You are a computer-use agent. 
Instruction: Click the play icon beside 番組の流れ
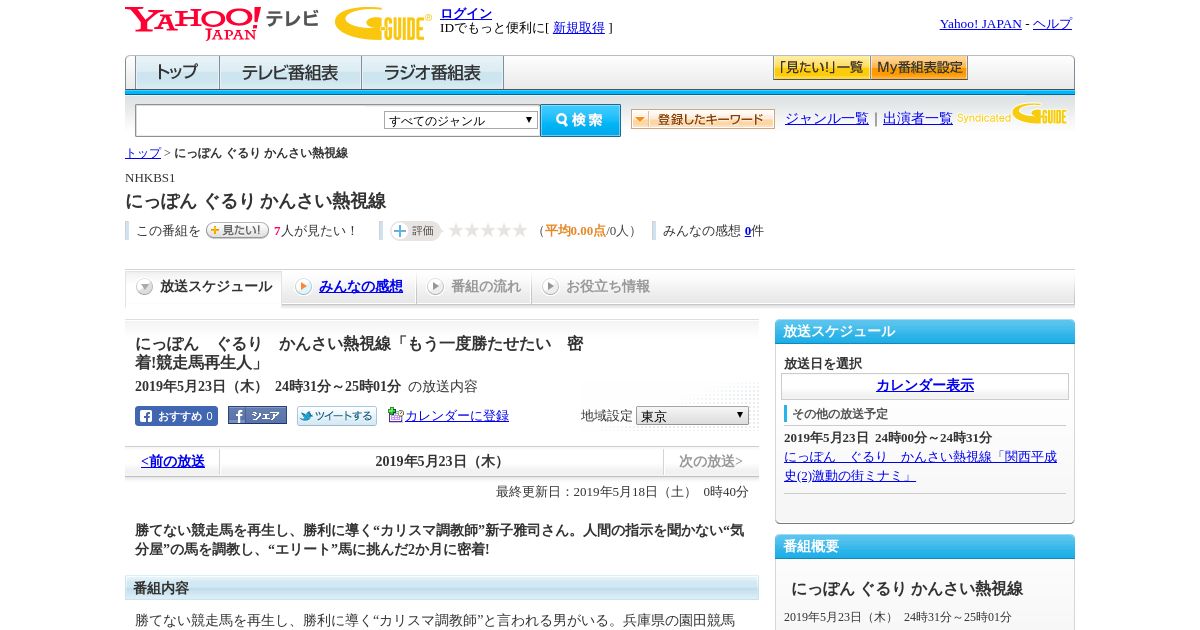pyautogui.click(x=435, y=287)
